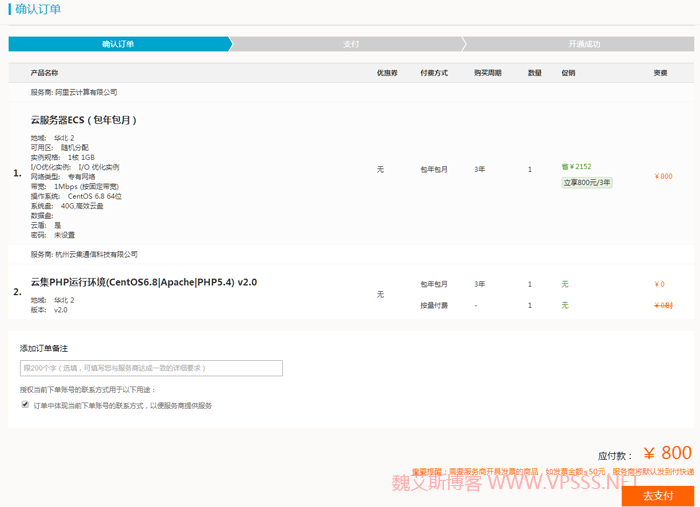The height and width of the screenshot is (507, 700).
Task: Click the 阿里云计算有限公司 service provider text
Action: 85,92
